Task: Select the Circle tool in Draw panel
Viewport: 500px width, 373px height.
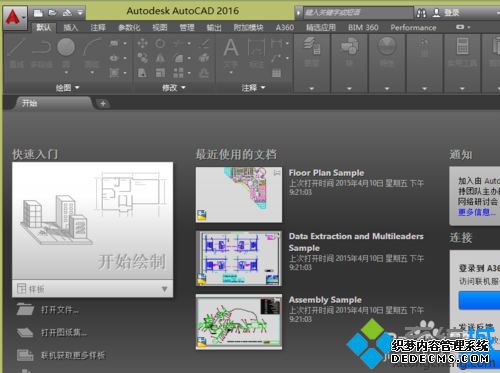Action: [66, 47]
